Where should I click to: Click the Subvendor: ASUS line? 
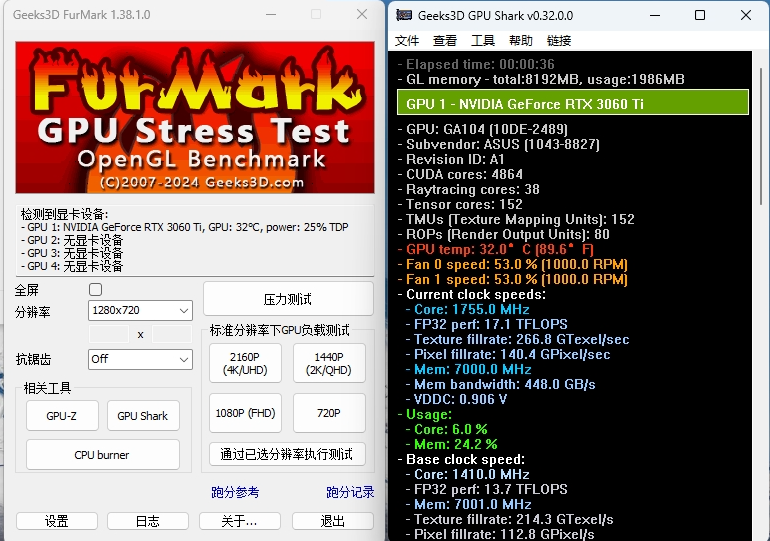pos(498,144)
